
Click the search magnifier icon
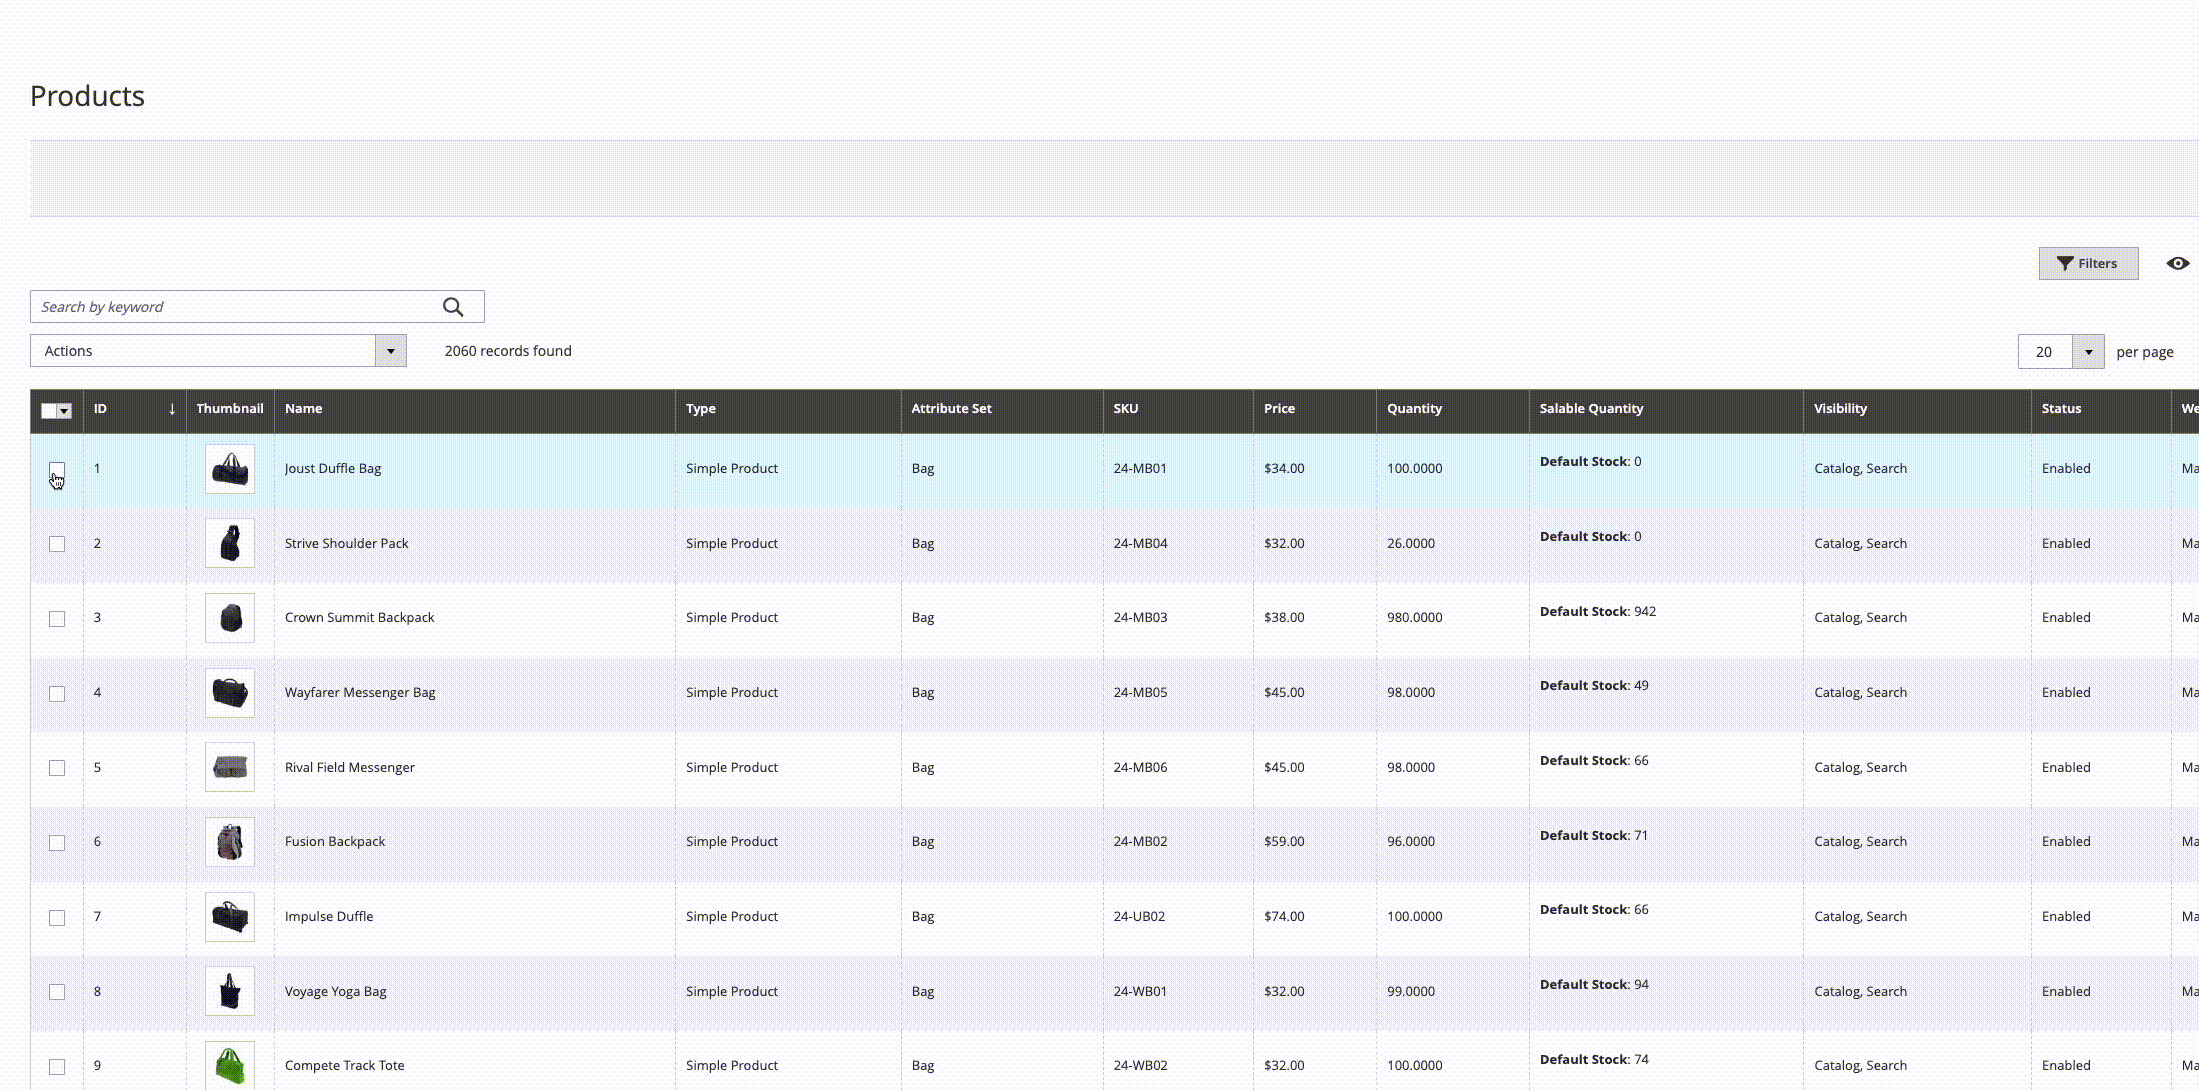click(453, 307)
